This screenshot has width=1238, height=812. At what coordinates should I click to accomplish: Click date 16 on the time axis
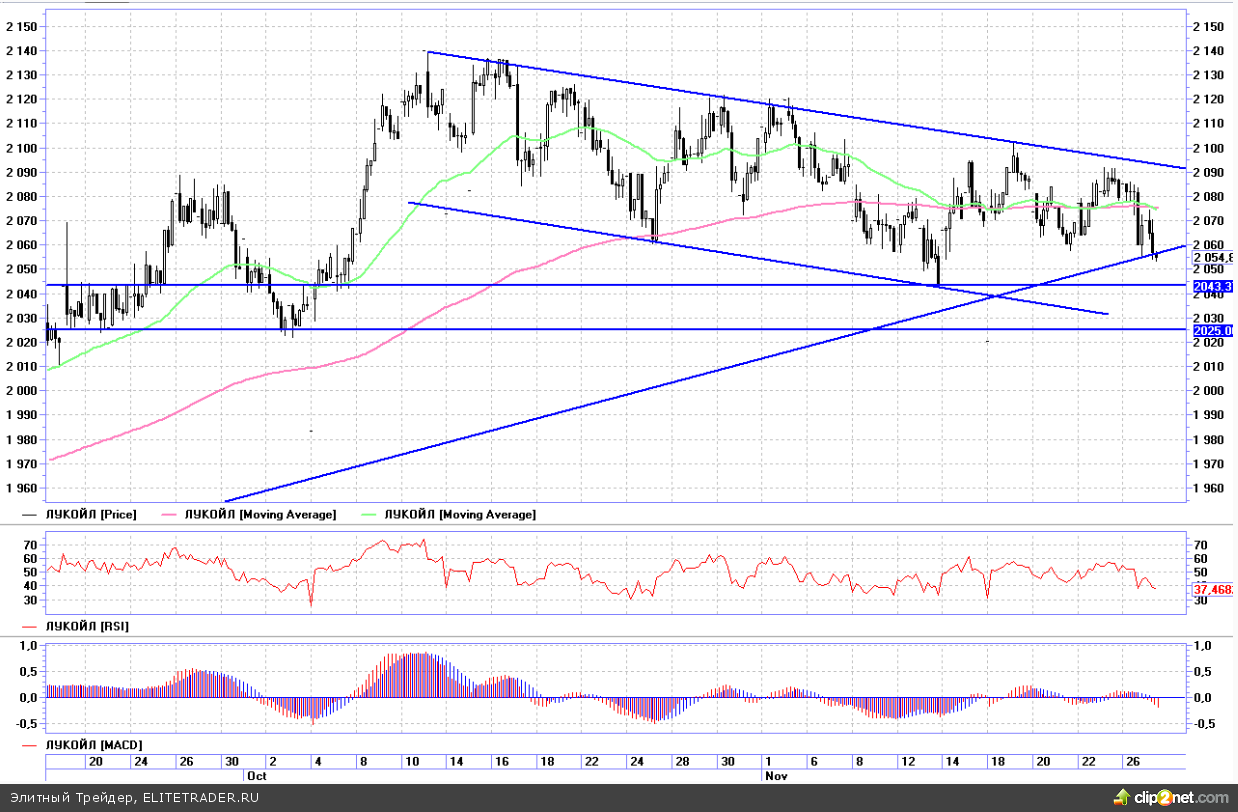click(501, 762)
